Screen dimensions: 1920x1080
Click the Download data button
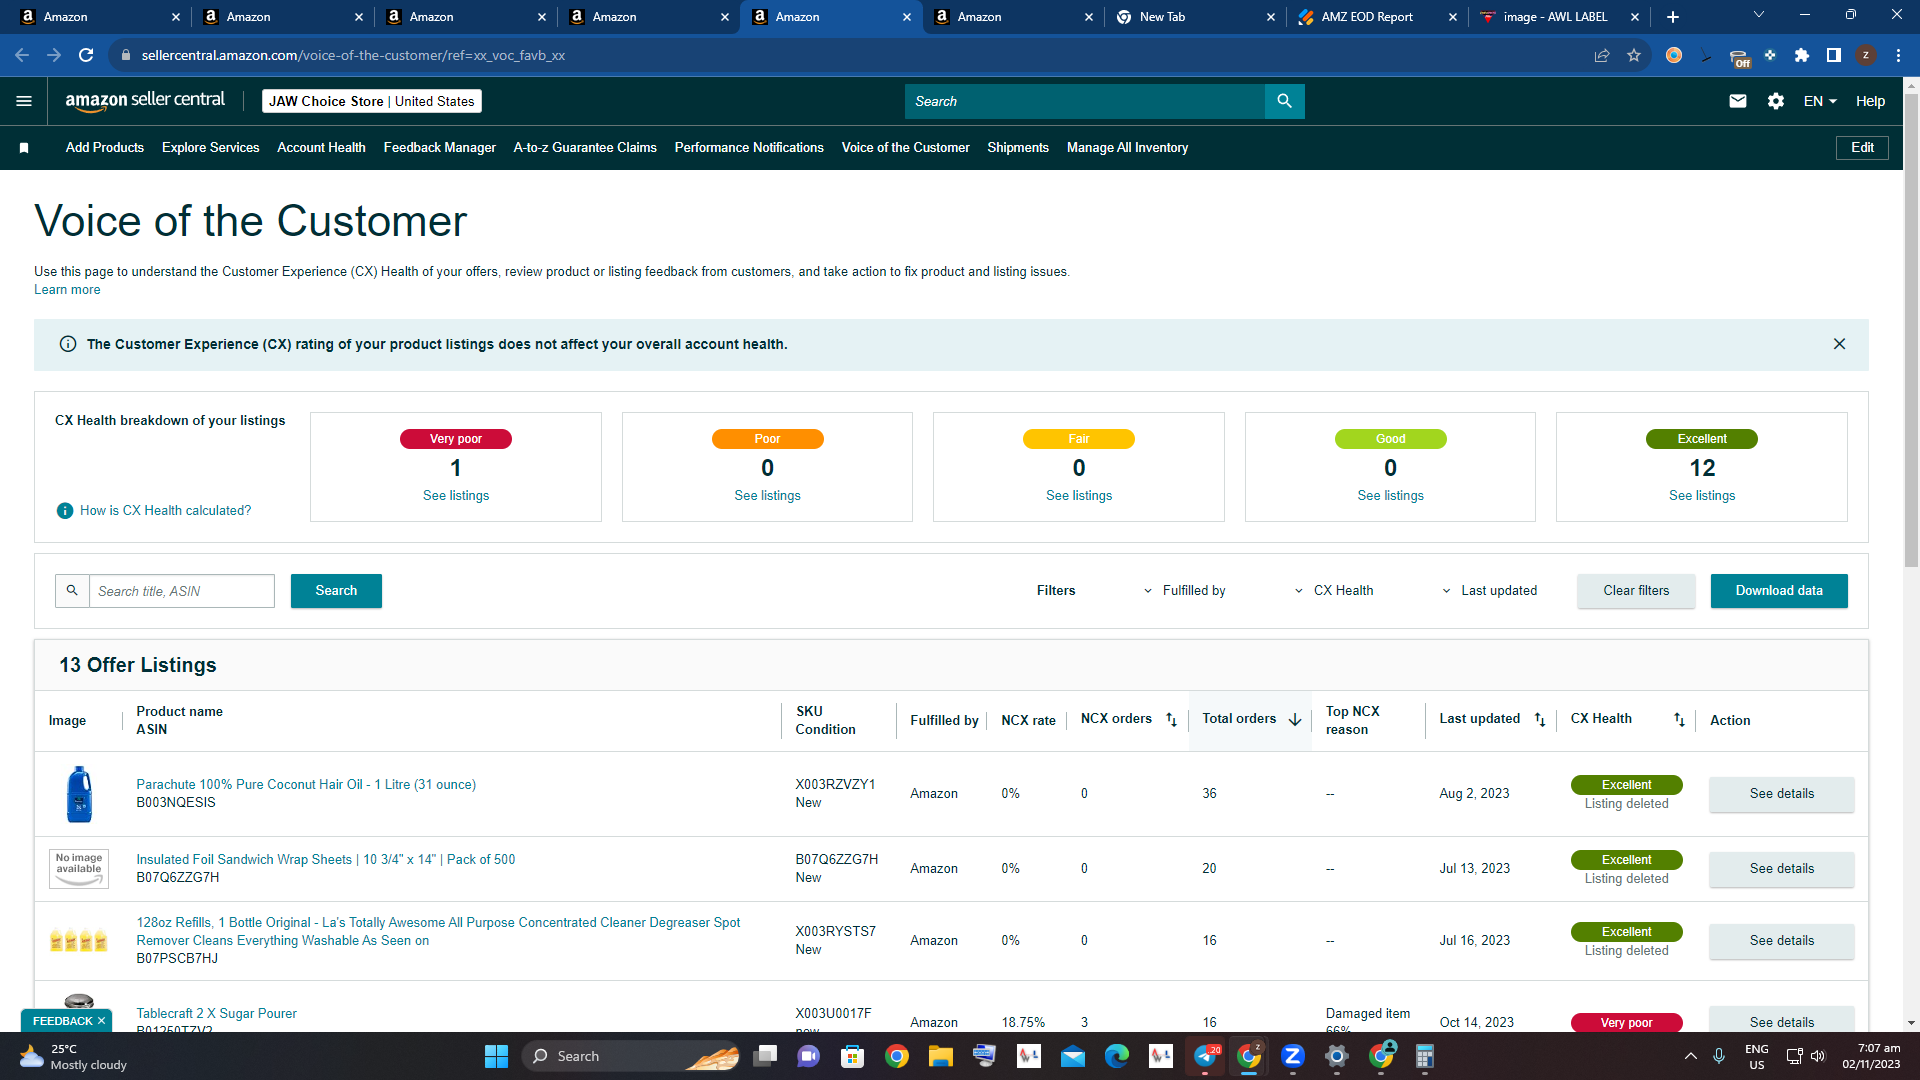1779,591
